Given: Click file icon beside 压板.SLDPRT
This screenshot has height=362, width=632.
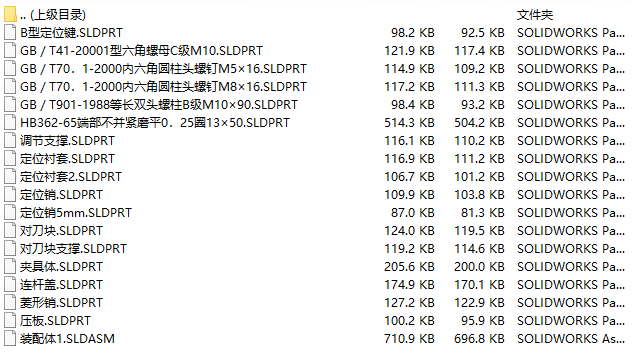Looking at the screenshot, I should (10, 320).
